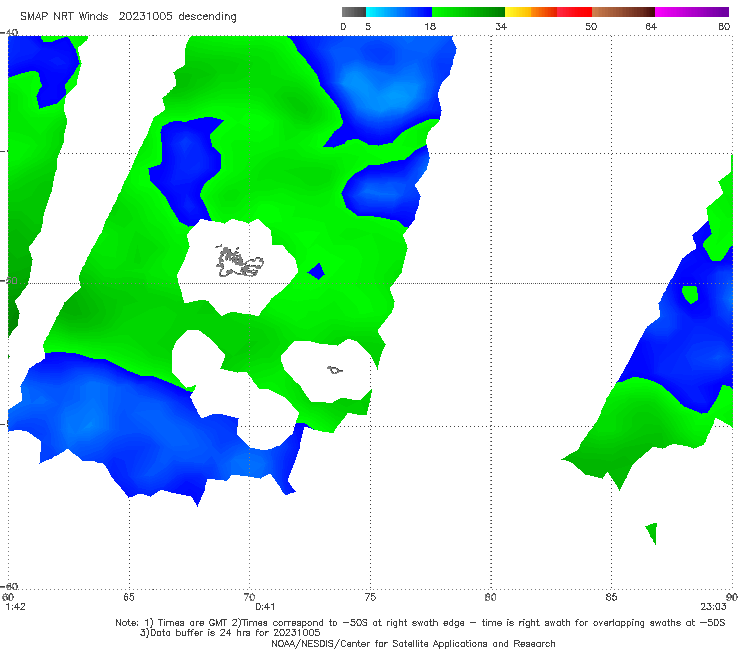The width and height of the screenshot is (740, 650).
Task: Click the longitude label '65'
Action: click(129, 597)
